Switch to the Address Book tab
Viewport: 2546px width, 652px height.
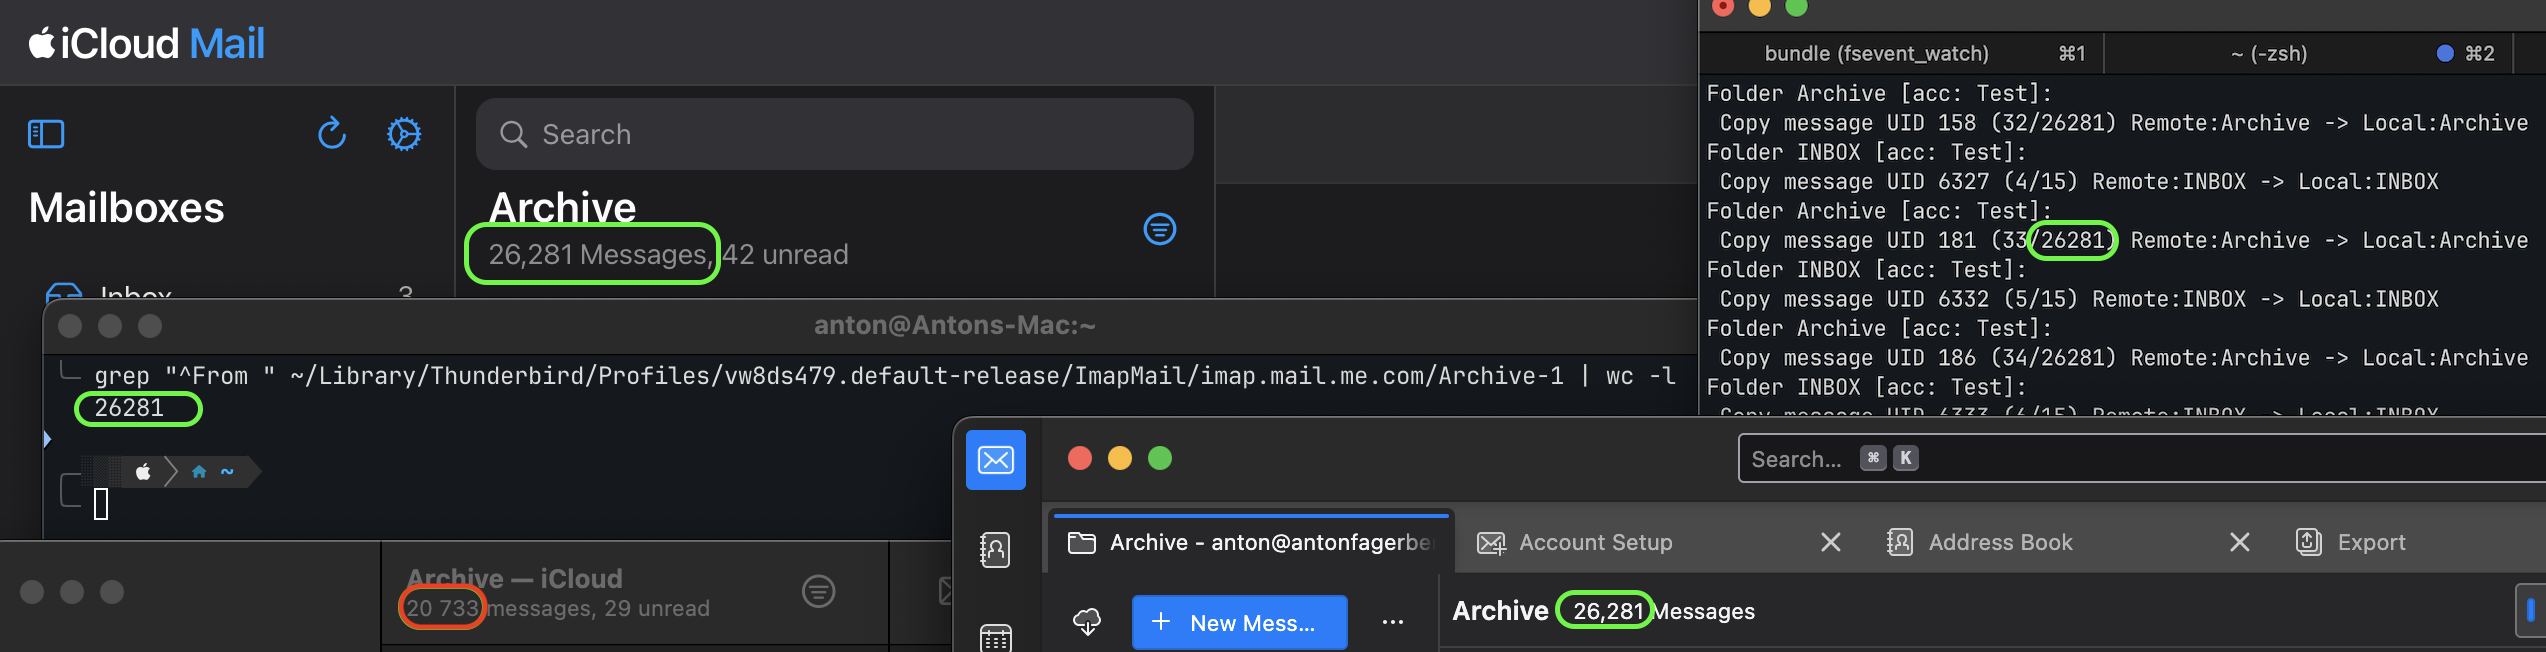pos(2000,542)
